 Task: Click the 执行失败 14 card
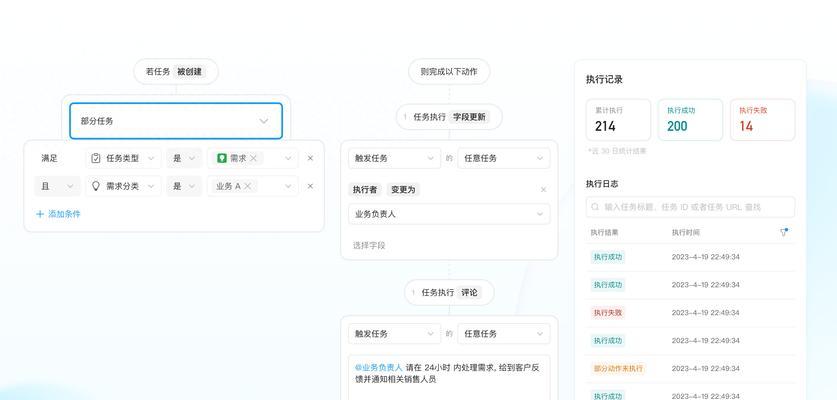(x=762, y=120)
